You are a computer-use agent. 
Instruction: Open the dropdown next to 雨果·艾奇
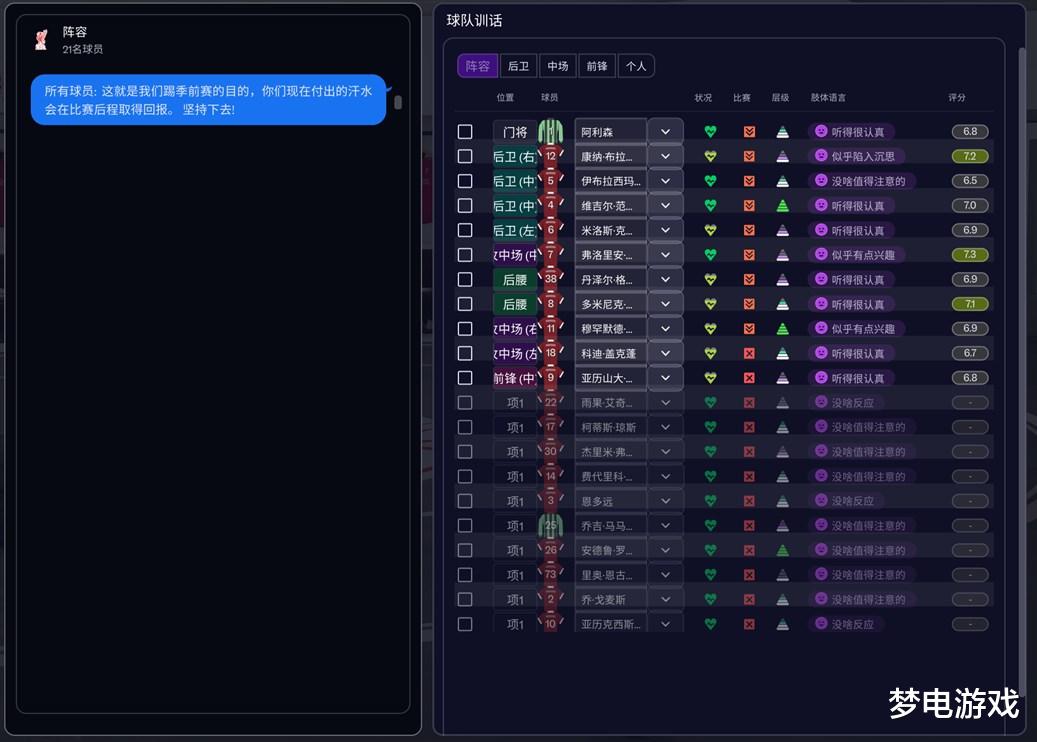click(x=665, y=402)
